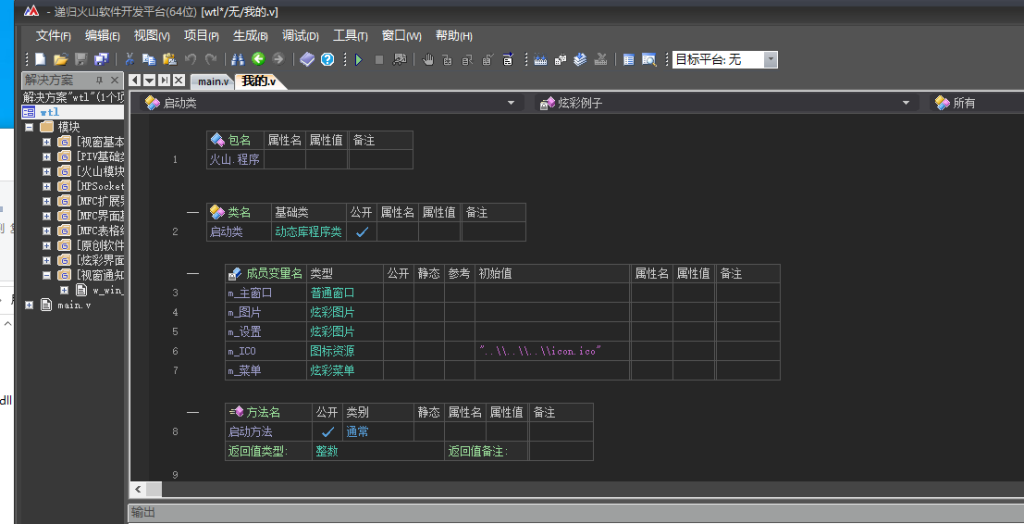
Task: Toggle 公开 cell for m_菜单
Action: 399,370
